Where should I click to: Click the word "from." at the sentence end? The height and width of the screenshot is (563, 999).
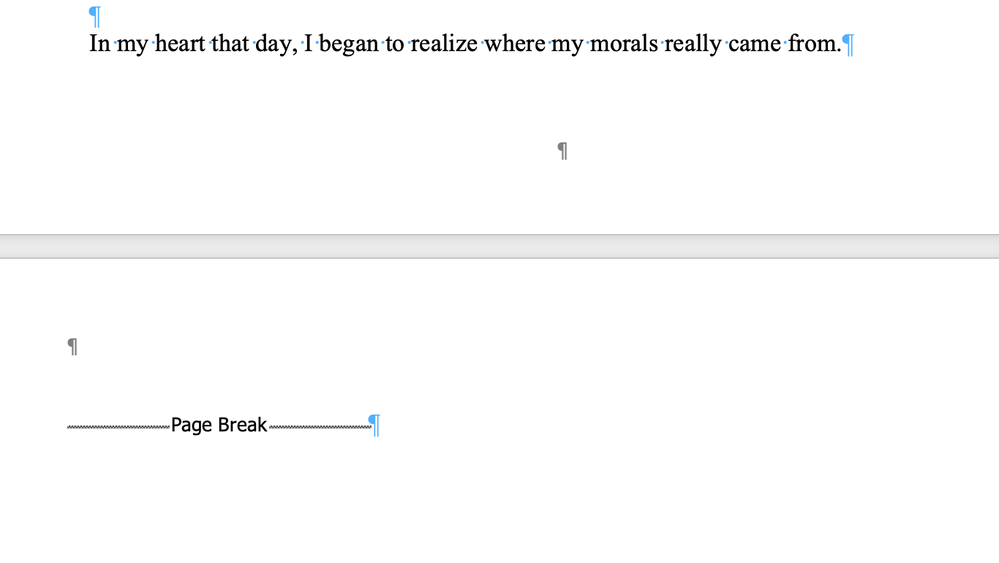(815, 43)
